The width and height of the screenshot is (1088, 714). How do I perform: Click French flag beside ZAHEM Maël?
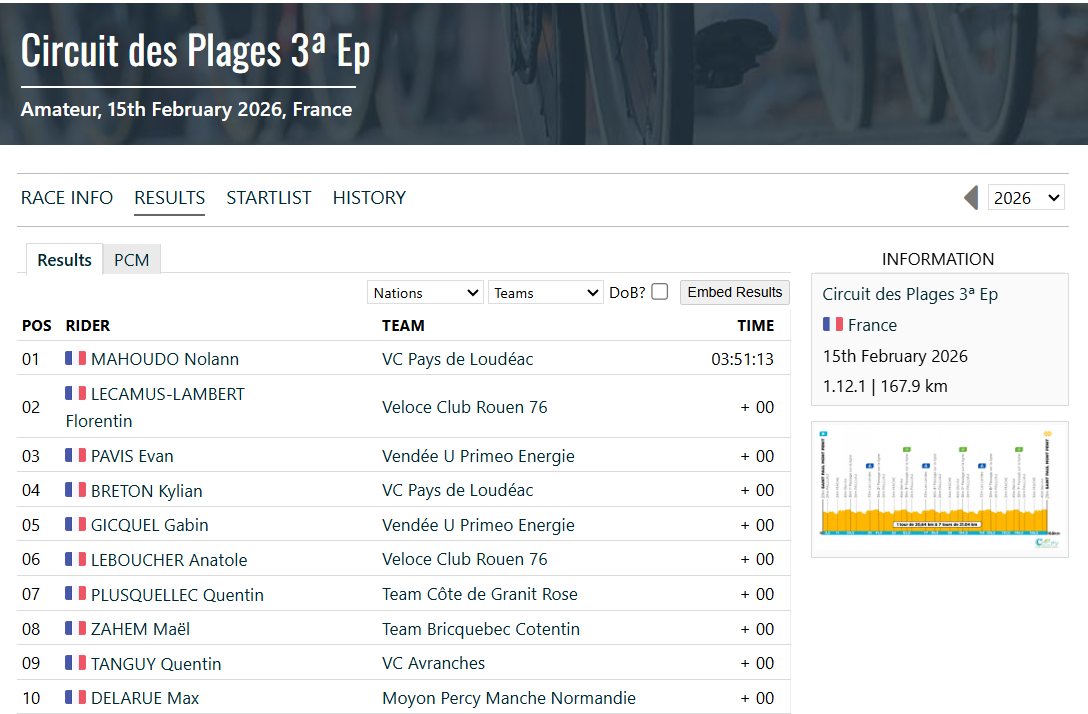(76, 628)
